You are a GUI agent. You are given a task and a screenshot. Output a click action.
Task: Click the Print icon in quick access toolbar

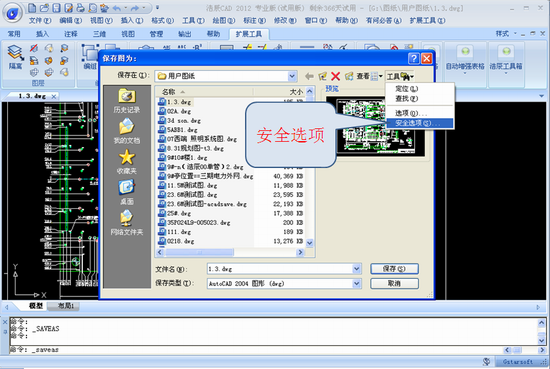pos(80,7)
